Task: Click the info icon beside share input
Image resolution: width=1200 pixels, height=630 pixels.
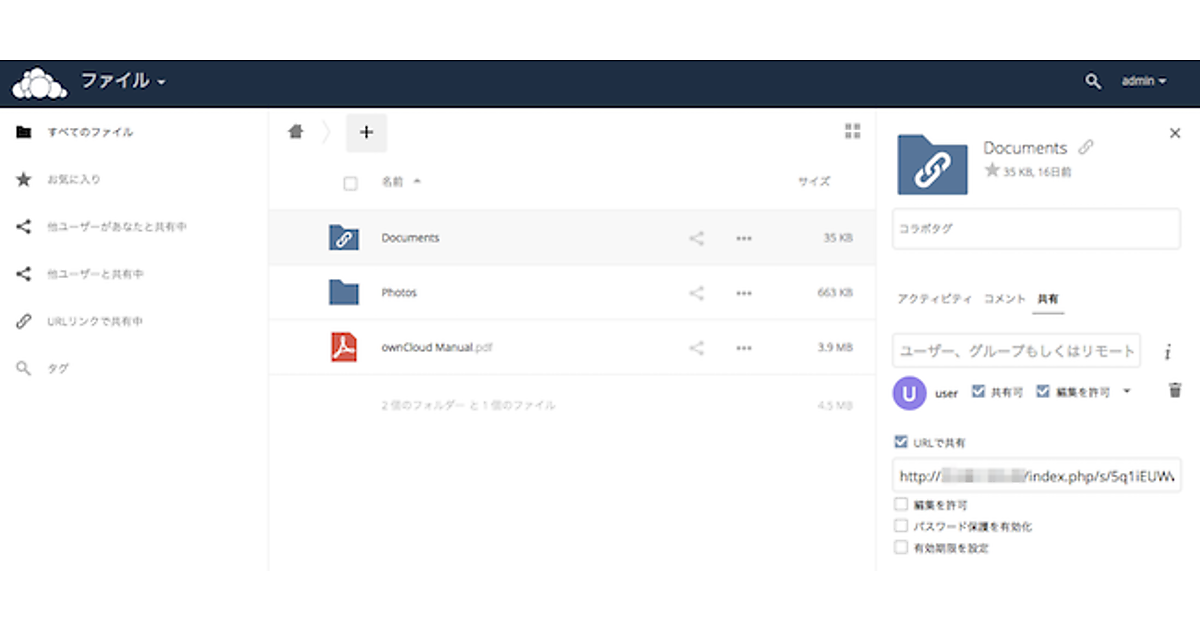Action: [1167, 352]
